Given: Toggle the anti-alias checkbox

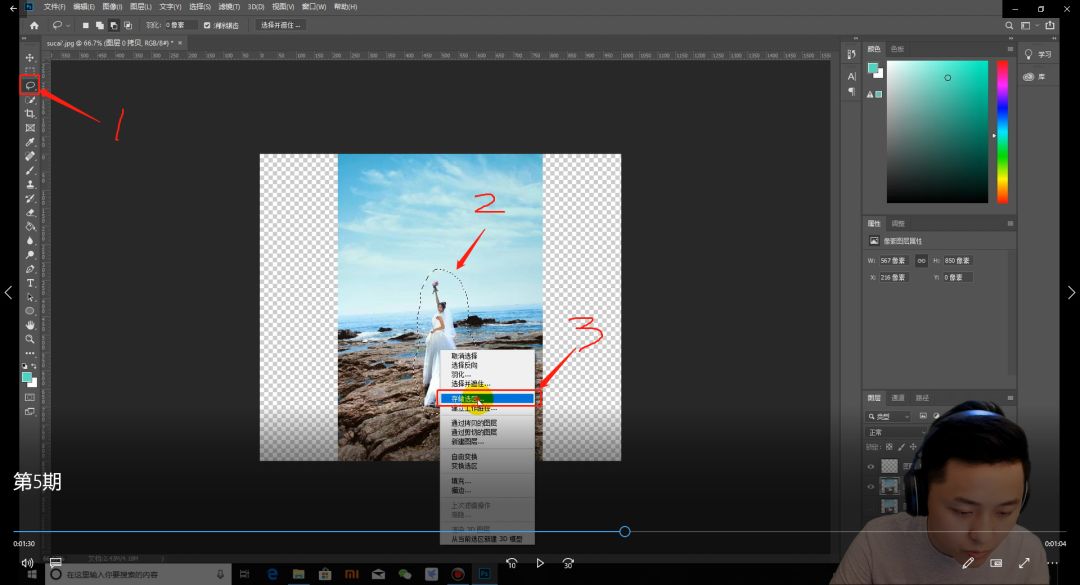Looking at the screenshot, I should coord(207,25).
